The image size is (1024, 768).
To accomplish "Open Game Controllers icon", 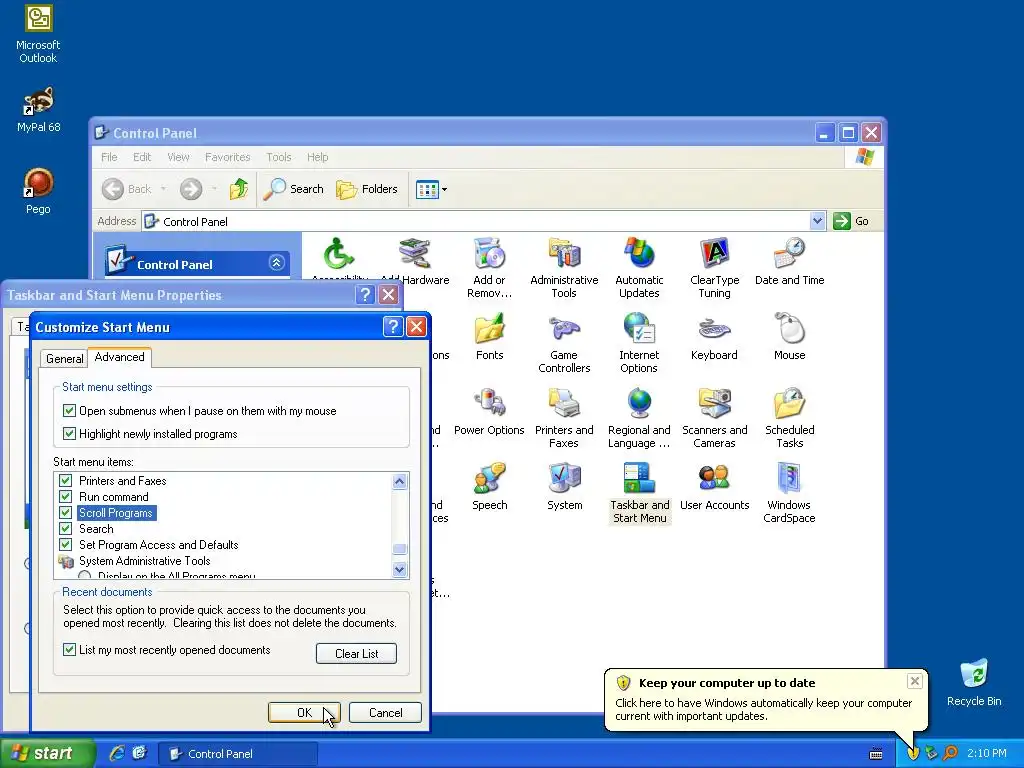I will coord(564,343).
